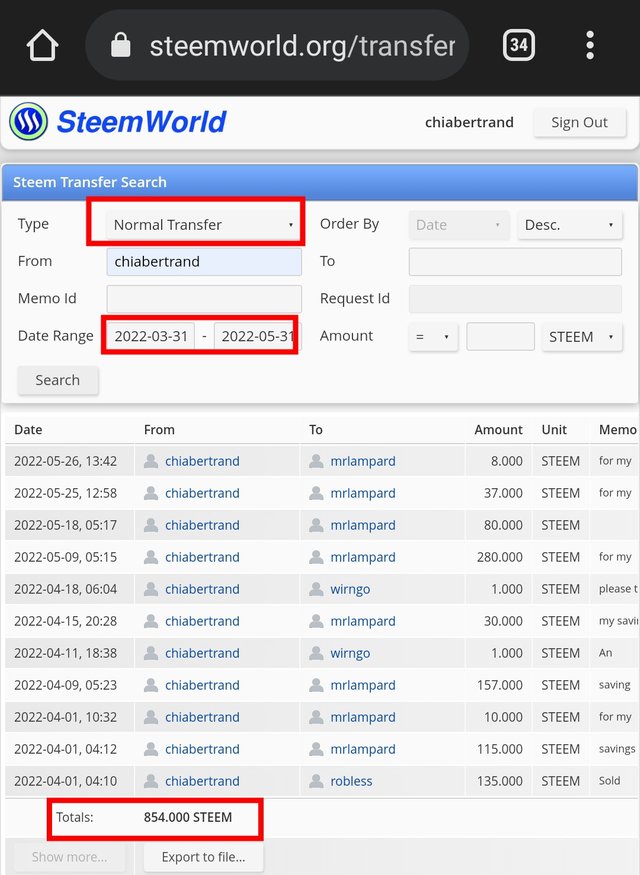Click the Amount column header

coord(498,430)
